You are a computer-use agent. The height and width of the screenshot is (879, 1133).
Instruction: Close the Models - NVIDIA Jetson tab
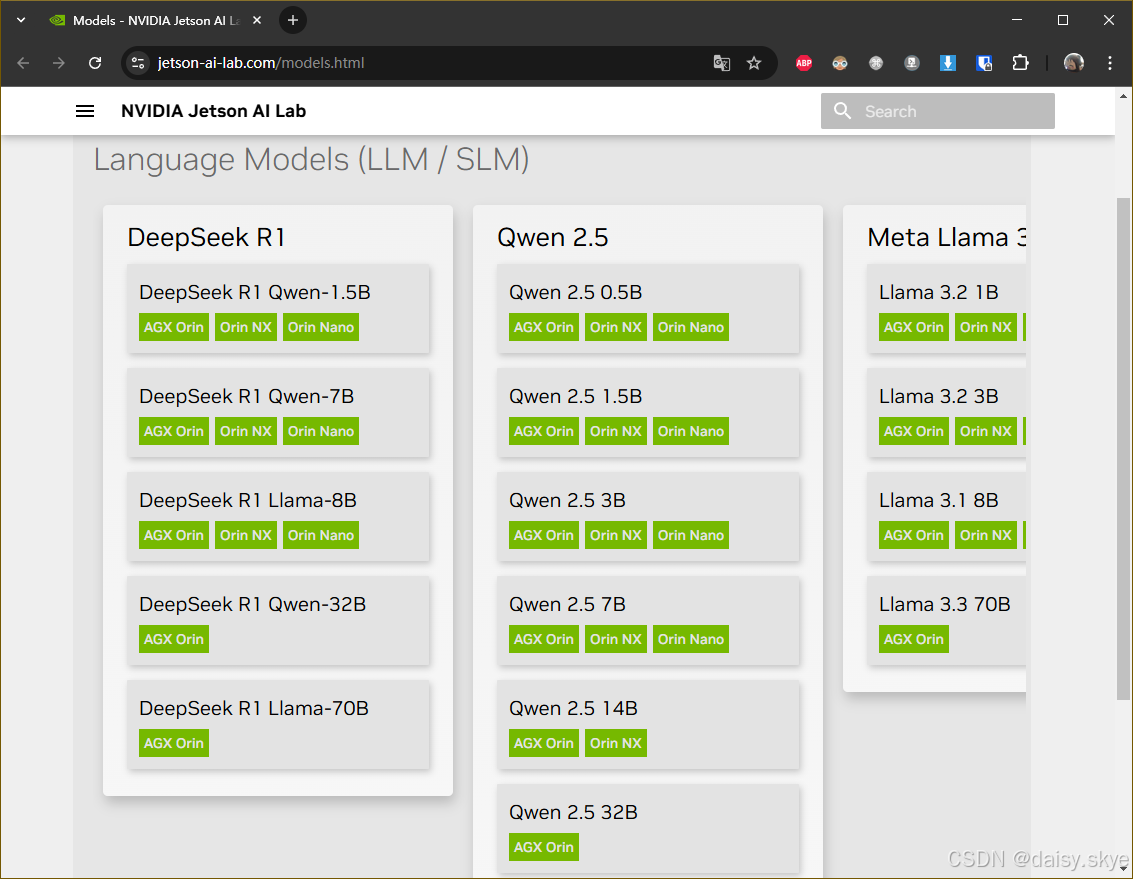[x=257, y=20]
